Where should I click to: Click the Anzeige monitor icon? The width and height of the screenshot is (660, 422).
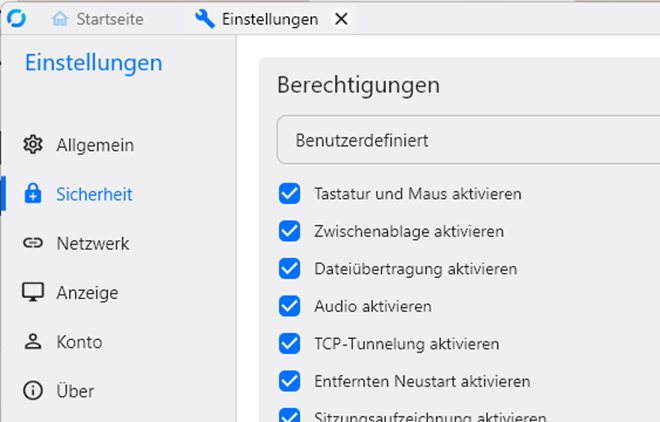tap(34, 292)
